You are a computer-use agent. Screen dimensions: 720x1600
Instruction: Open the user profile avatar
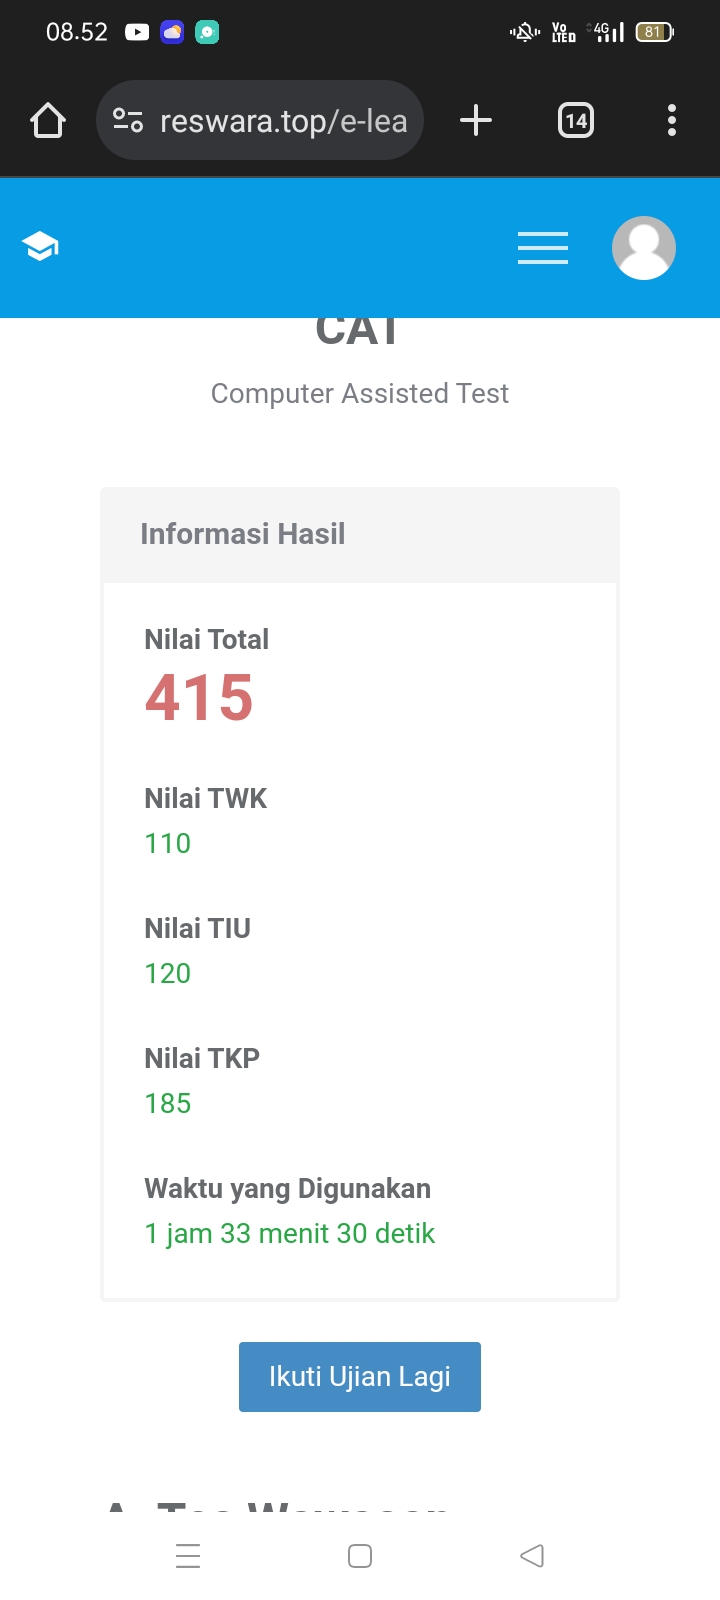pos(644,247)
